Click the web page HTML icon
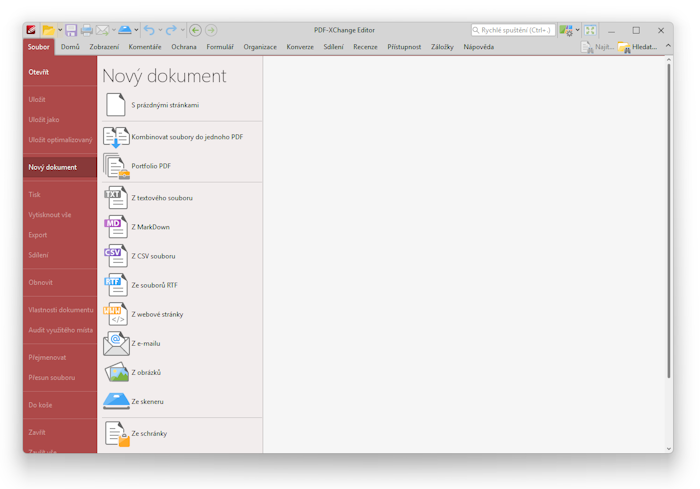This screenshot has width=700, height=489. [116, 314]
